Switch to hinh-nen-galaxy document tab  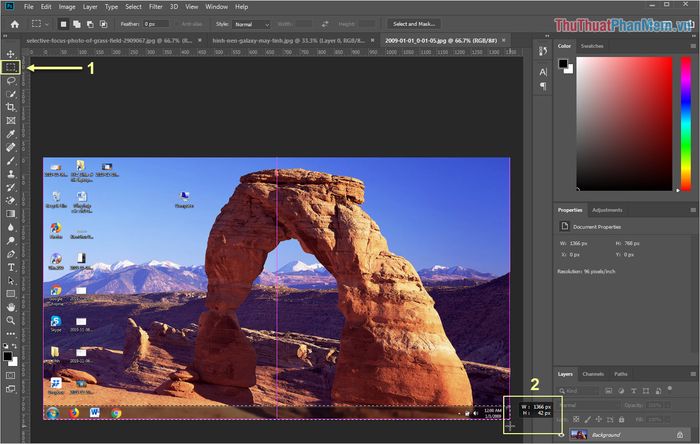[x=288, y=40]
